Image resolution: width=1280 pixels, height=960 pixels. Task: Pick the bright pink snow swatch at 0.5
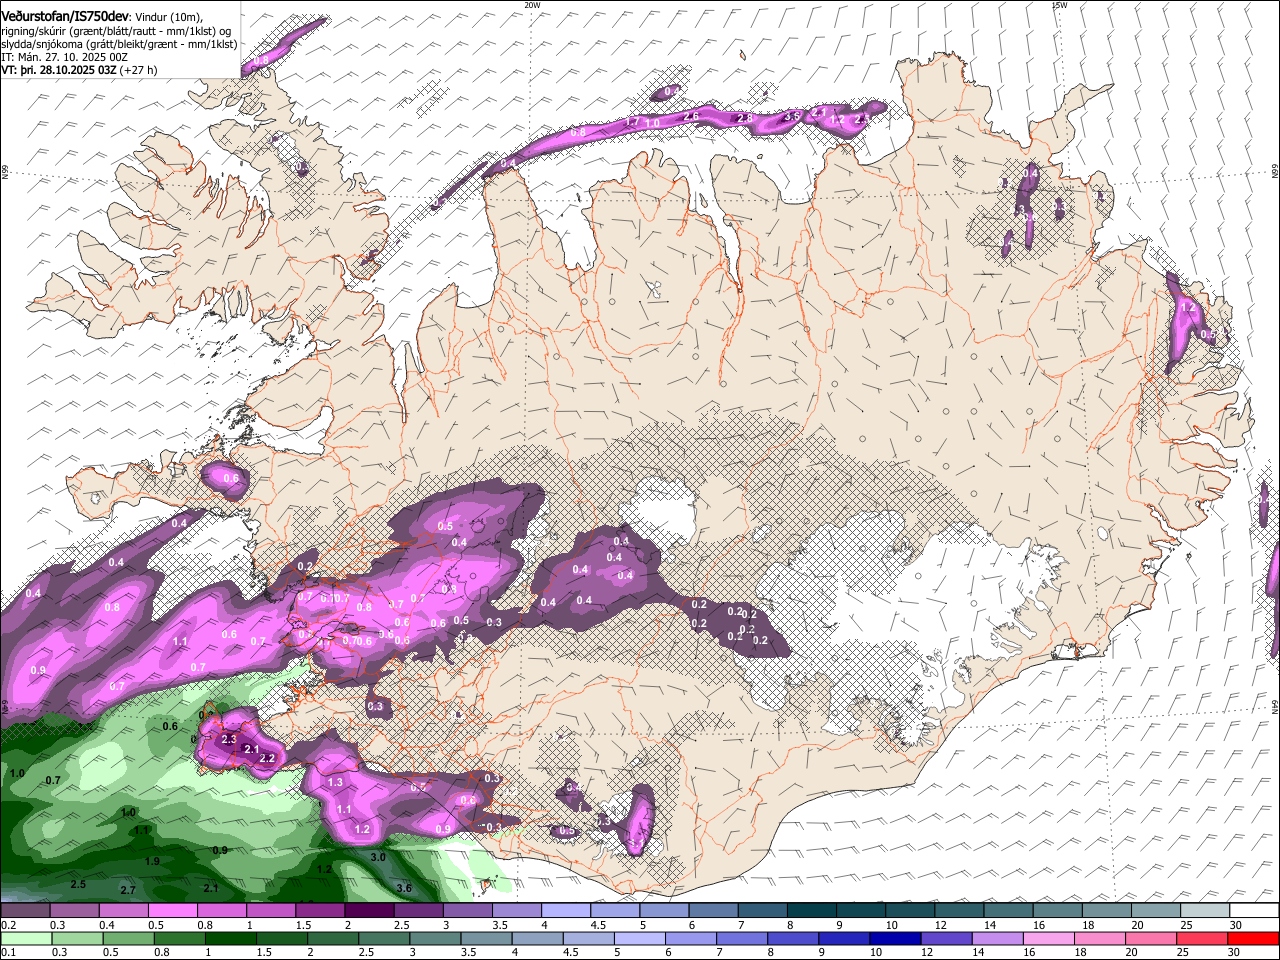click(x=172, y=911)
